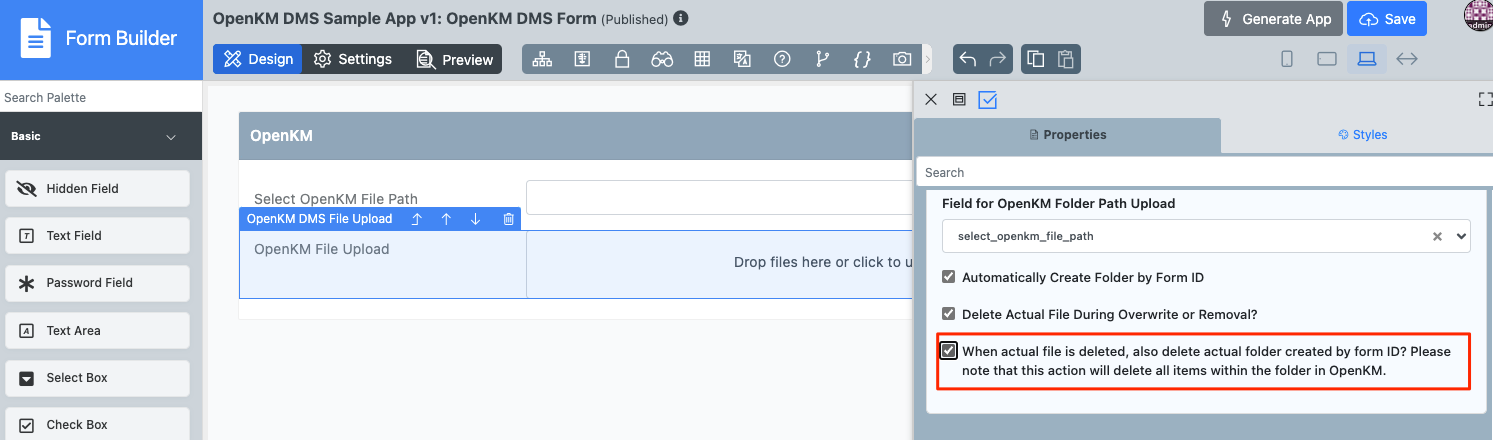Open the select_openkm_file_path dropdown
The image size is (1493, 440).
1206,236
